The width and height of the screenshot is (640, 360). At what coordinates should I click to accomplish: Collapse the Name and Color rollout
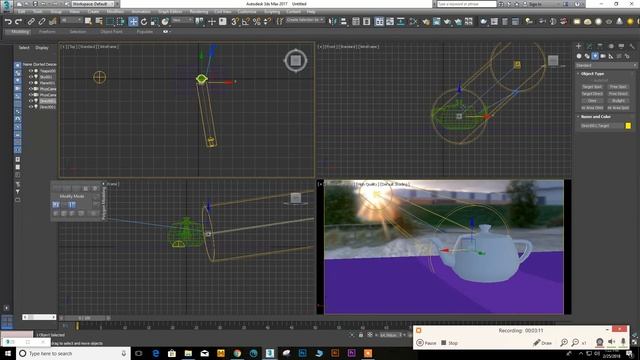(x=595, y=117)
